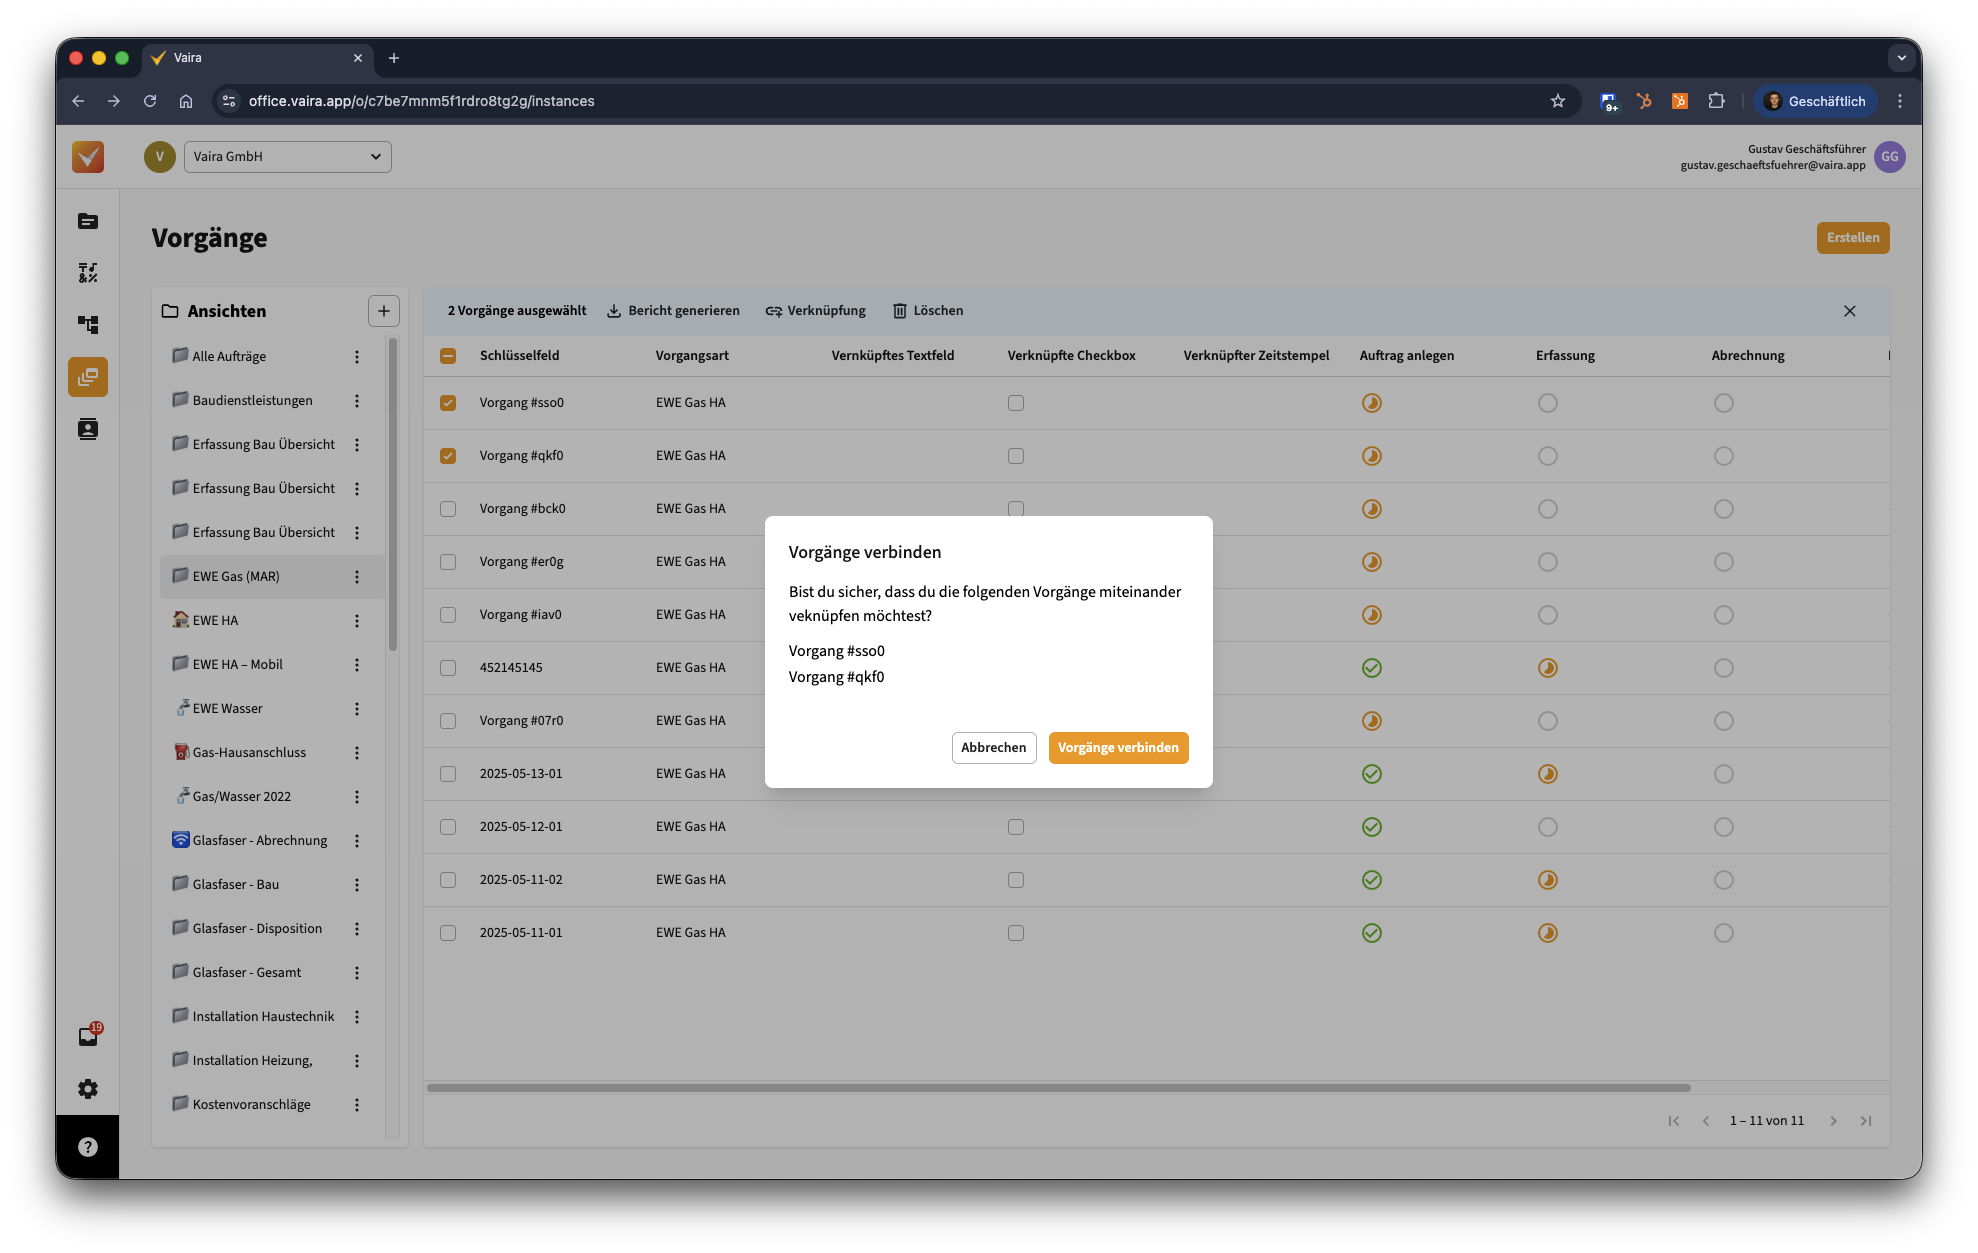
Task: Click the Löschen trash icon
Action: (899, 311)
